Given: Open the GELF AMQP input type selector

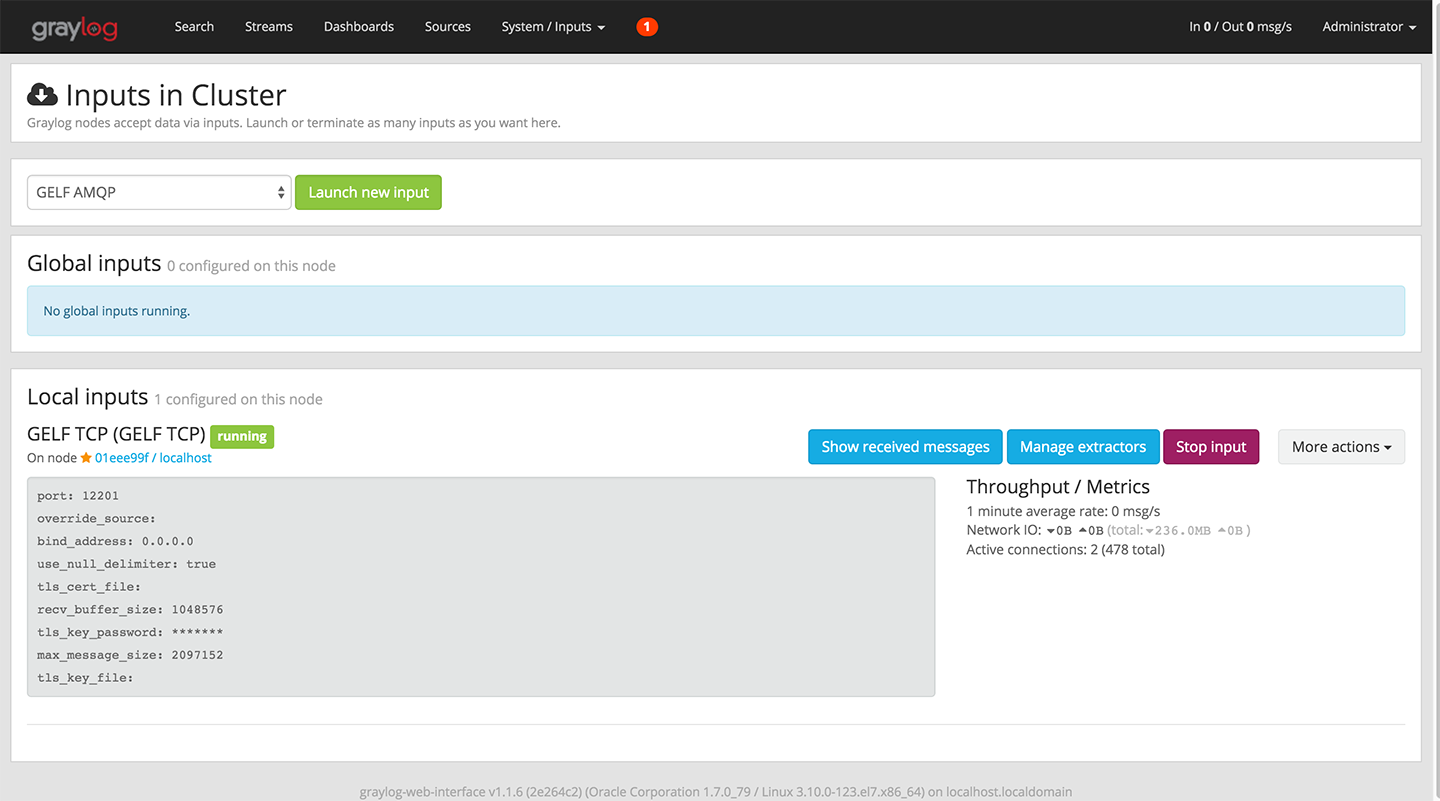Looking at the screenshot, I should tap(159, 193).
